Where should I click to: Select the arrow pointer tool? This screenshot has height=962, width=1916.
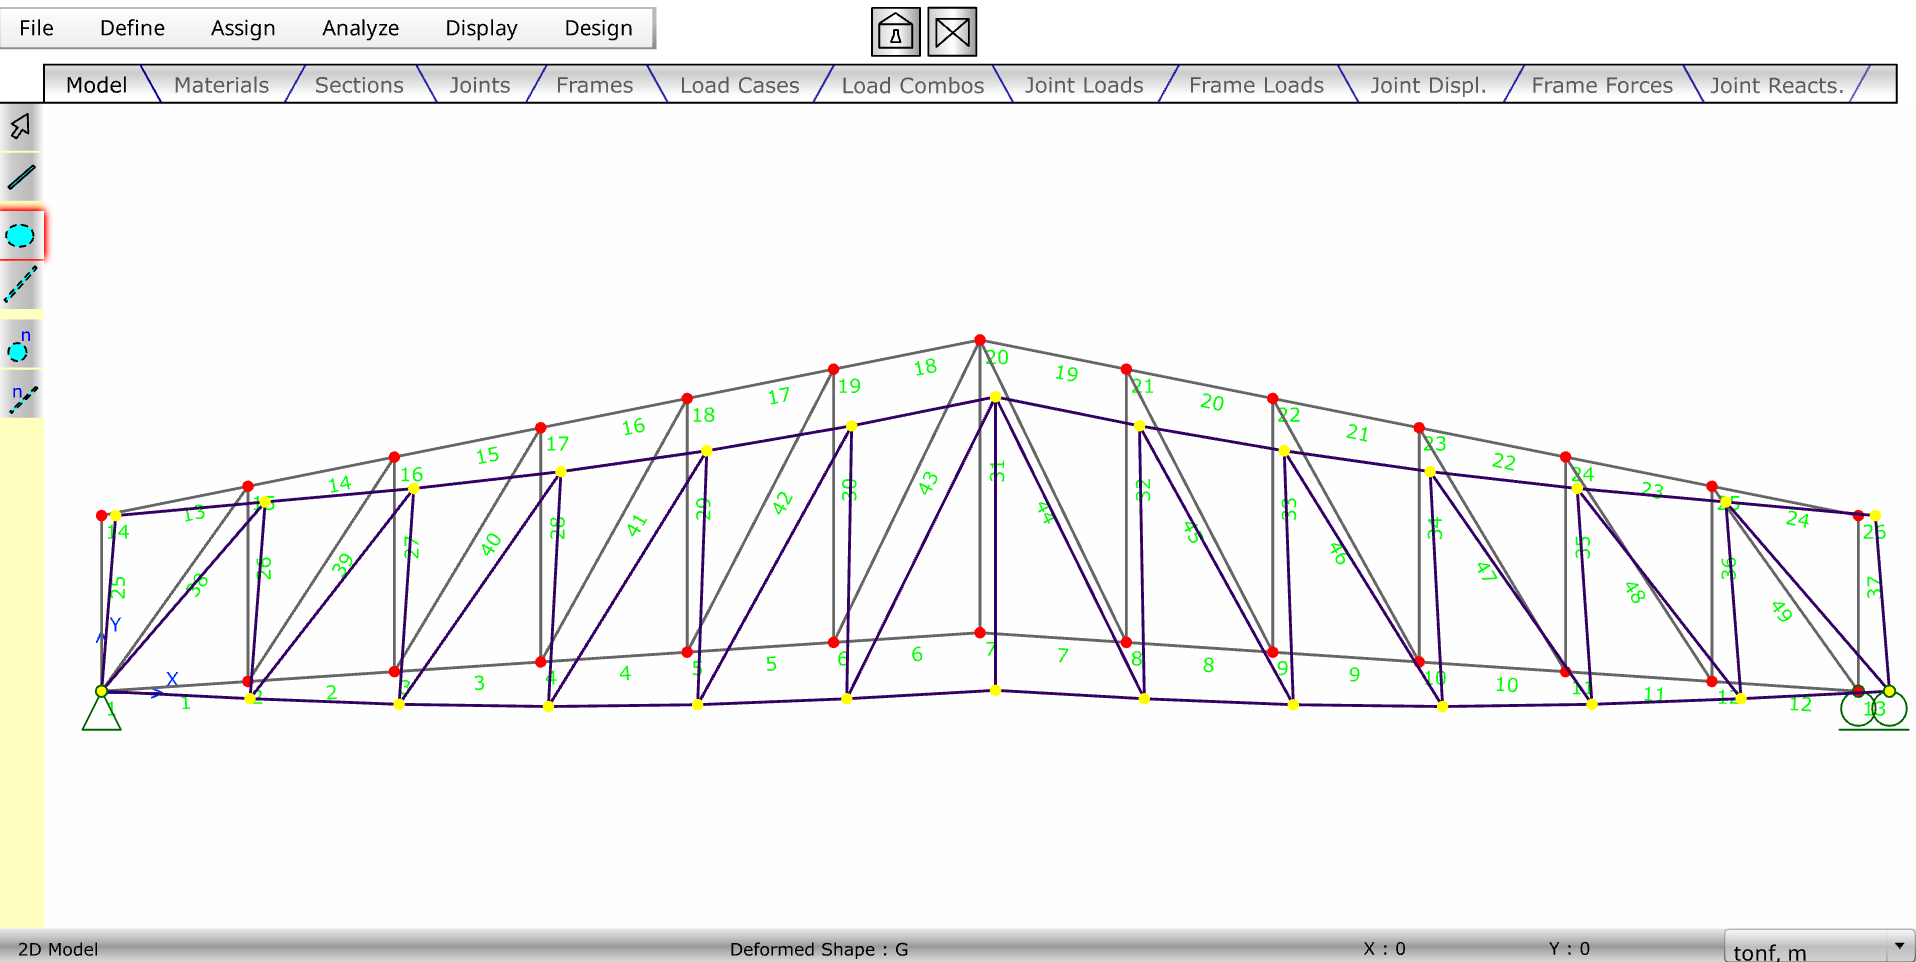pos(20,127)
